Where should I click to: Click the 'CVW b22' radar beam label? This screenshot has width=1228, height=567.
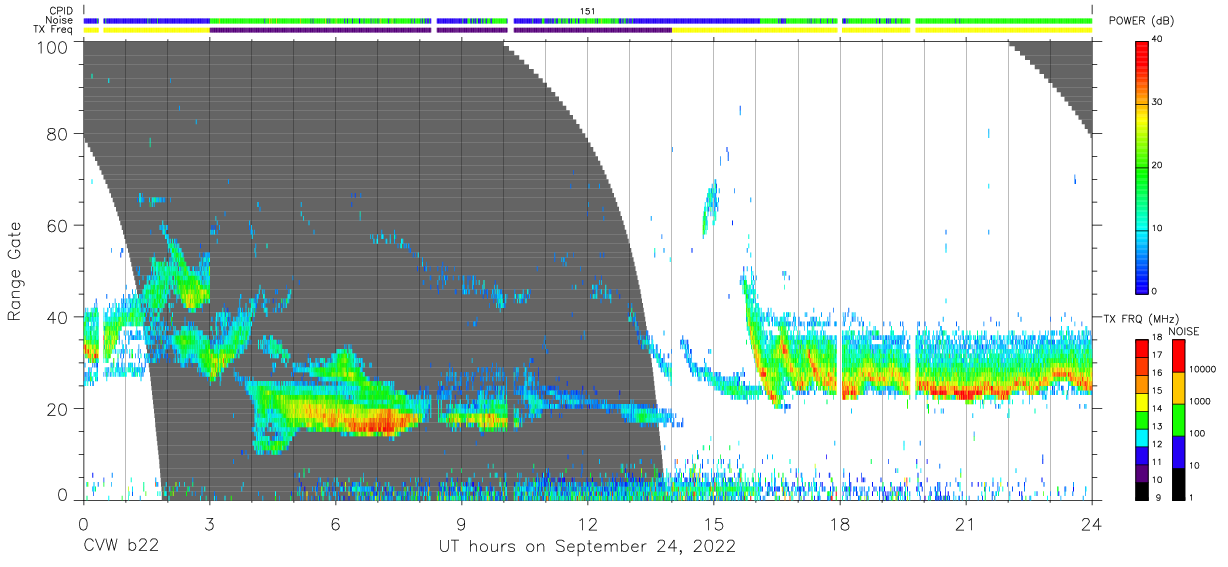pyautogui.click(x=121, y=547)
